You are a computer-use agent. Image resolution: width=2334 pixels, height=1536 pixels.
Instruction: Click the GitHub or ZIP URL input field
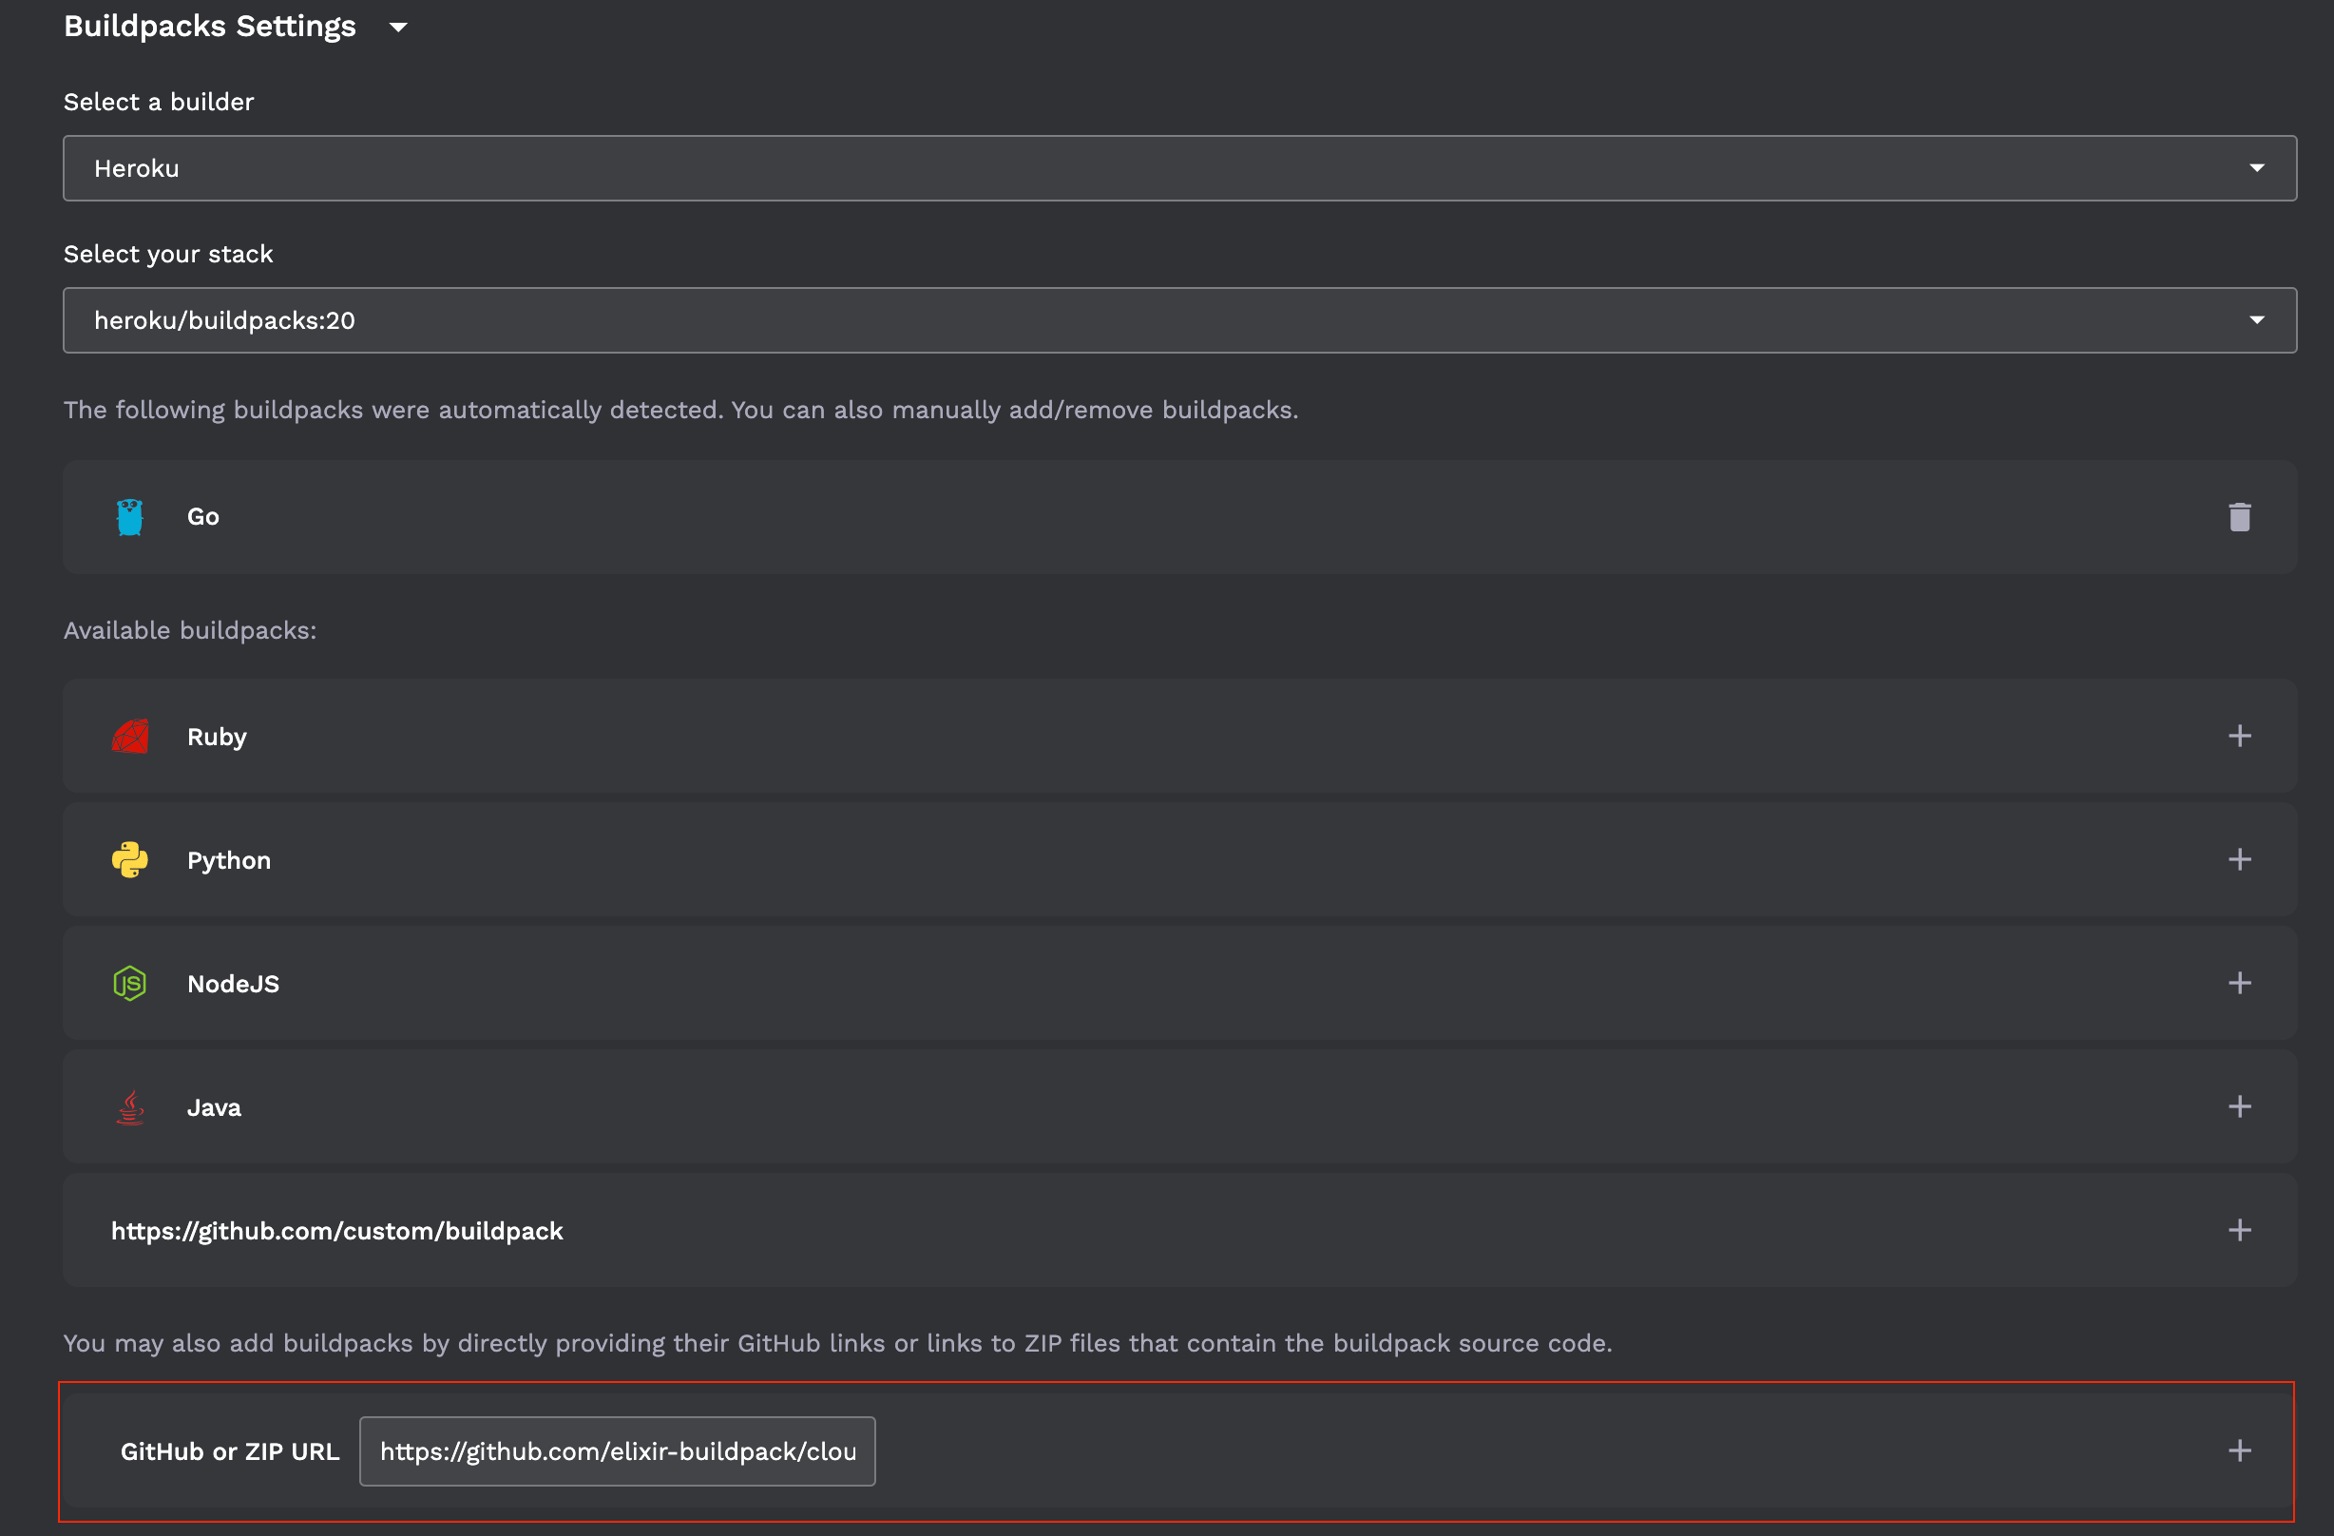tap(617, 1451)
